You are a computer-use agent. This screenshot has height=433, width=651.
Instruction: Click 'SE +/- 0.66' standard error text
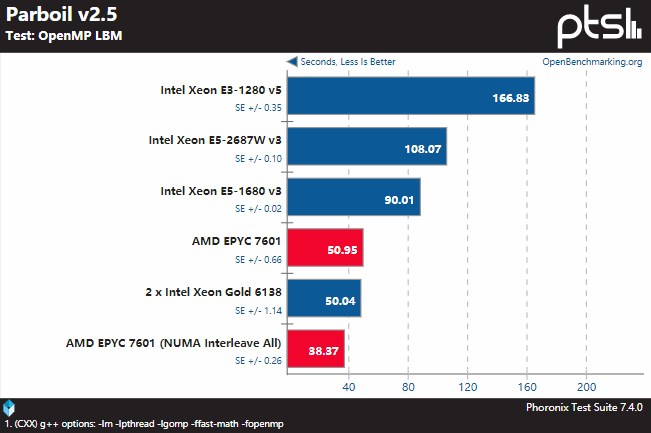pos(258,259)
